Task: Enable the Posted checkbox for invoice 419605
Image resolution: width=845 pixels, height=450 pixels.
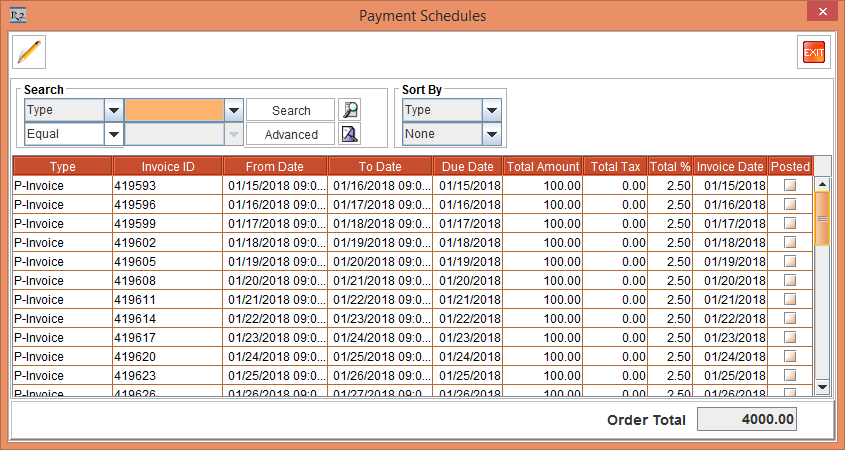Action: tap(790, 261)
